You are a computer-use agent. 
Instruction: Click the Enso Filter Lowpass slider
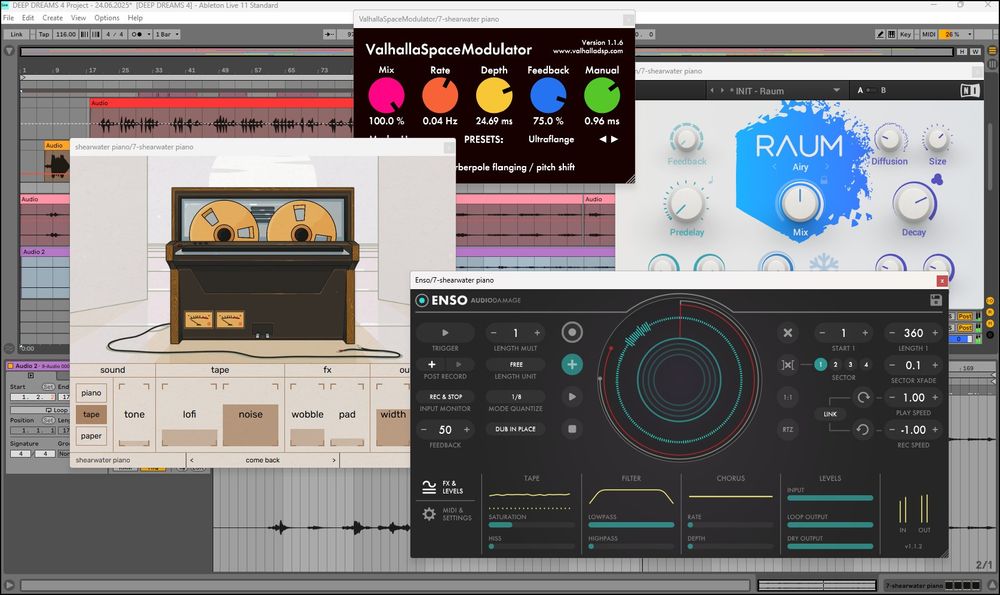[x=631, y=525]
